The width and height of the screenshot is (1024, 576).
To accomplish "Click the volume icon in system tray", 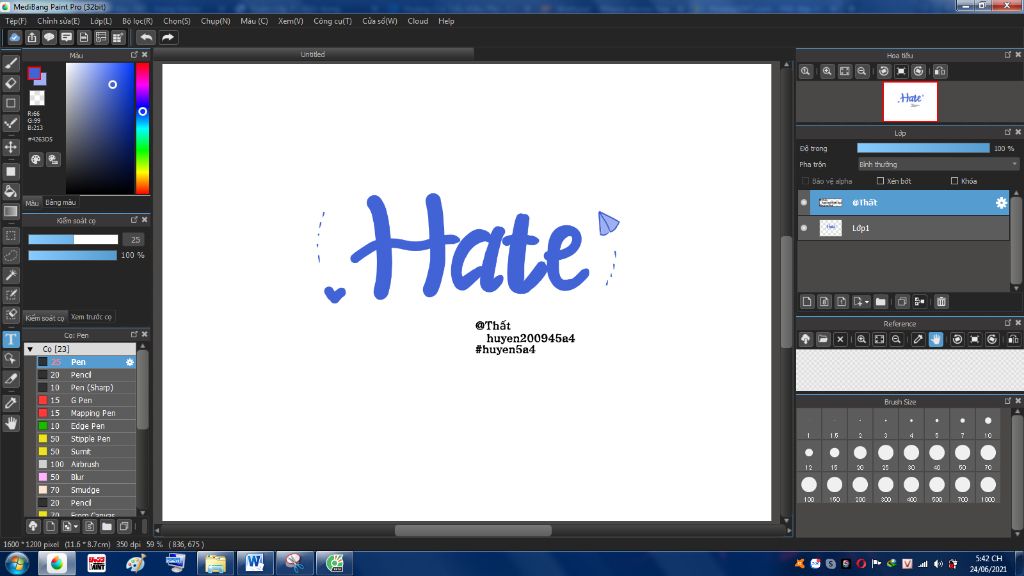I will (x=938, y=564).
